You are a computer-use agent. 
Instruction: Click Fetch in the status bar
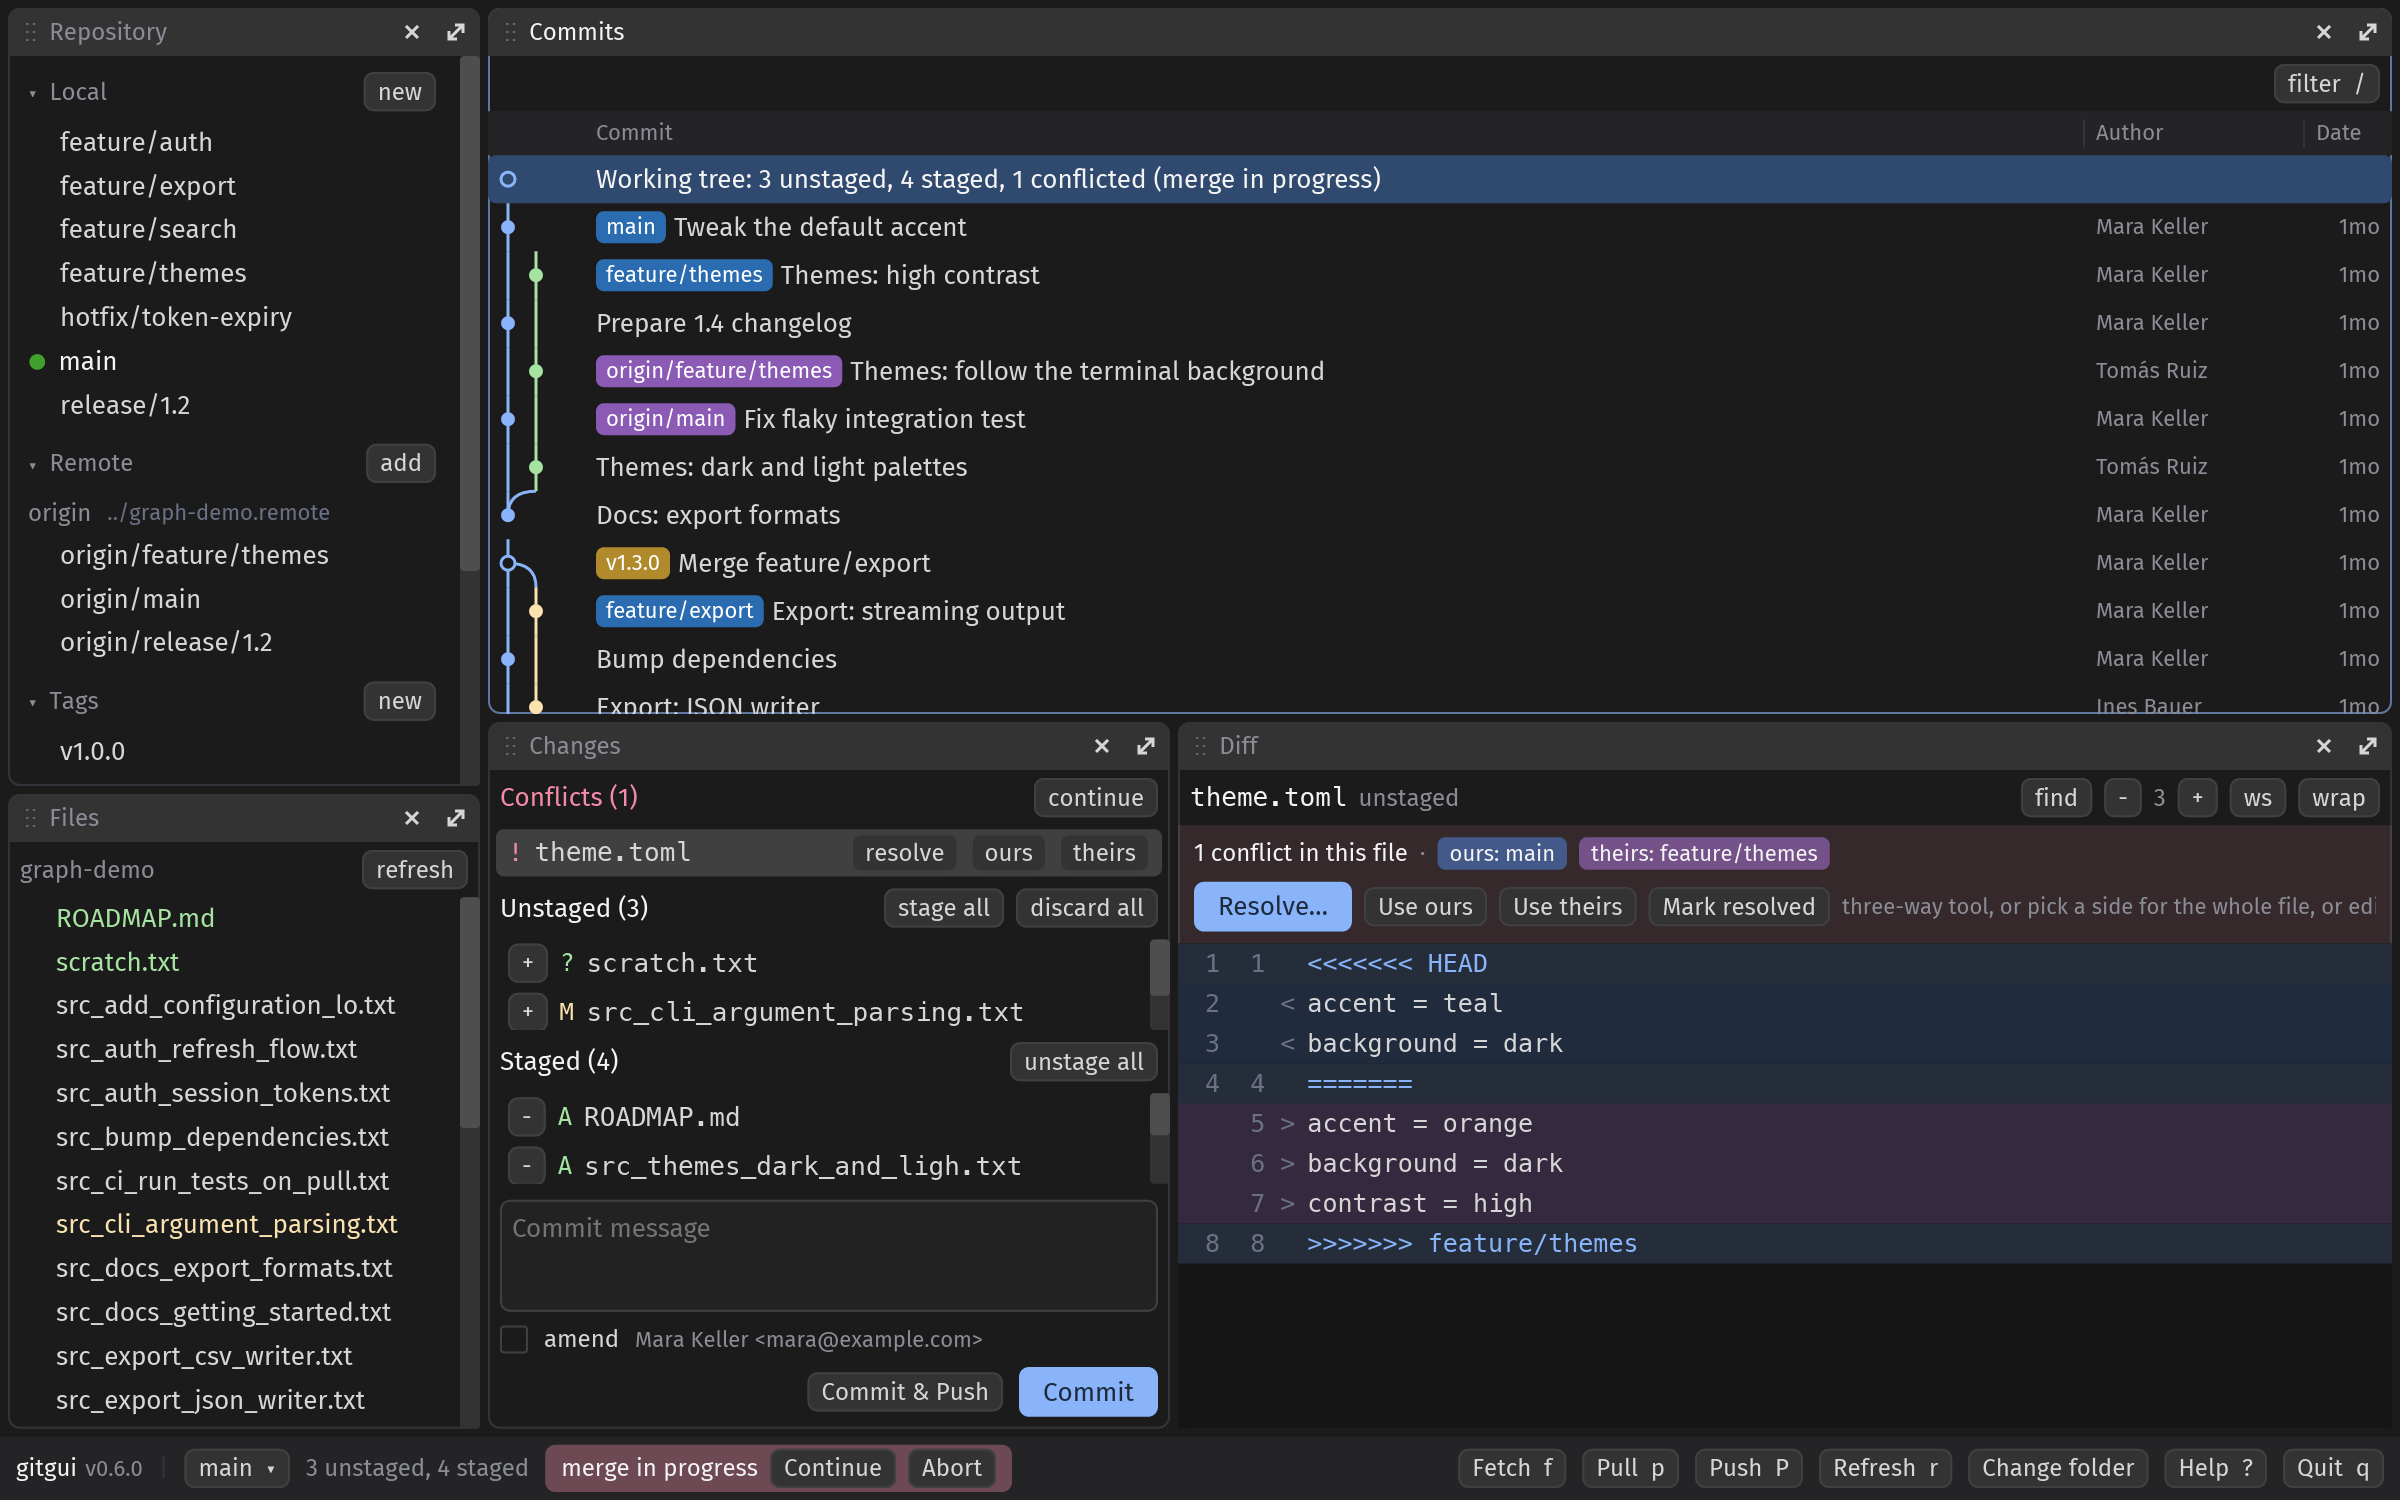(x=1512, y=1468)
